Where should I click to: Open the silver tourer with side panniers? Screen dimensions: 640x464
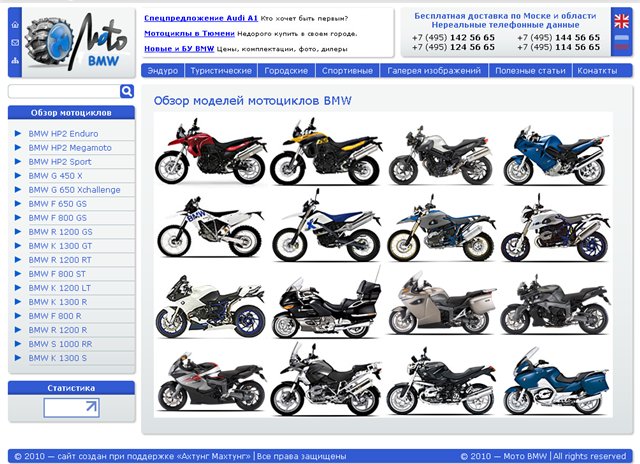[442, 304]
